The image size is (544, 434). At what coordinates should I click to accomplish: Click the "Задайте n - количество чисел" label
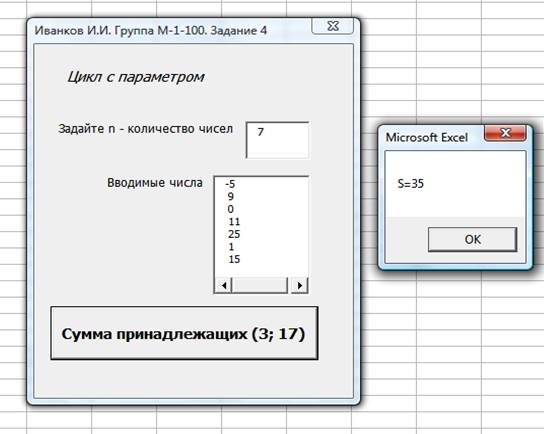pyautogui.click(x=145, y=129)
